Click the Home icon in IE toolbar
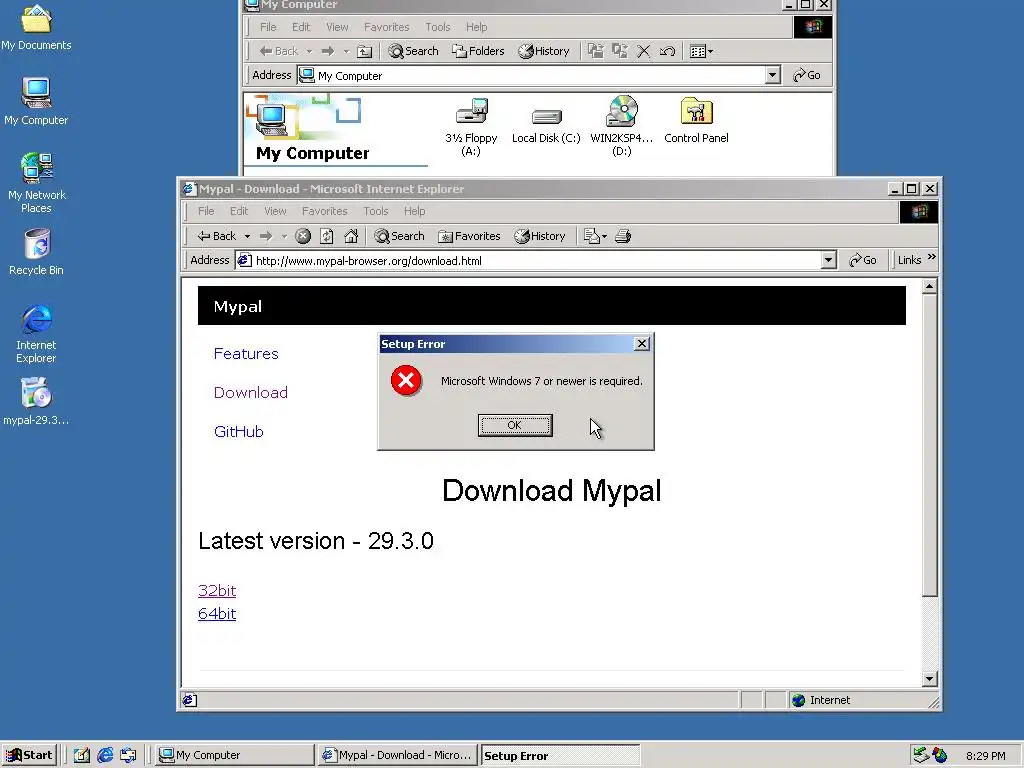This screenshot has width=1024, height=768. point(351,236)
